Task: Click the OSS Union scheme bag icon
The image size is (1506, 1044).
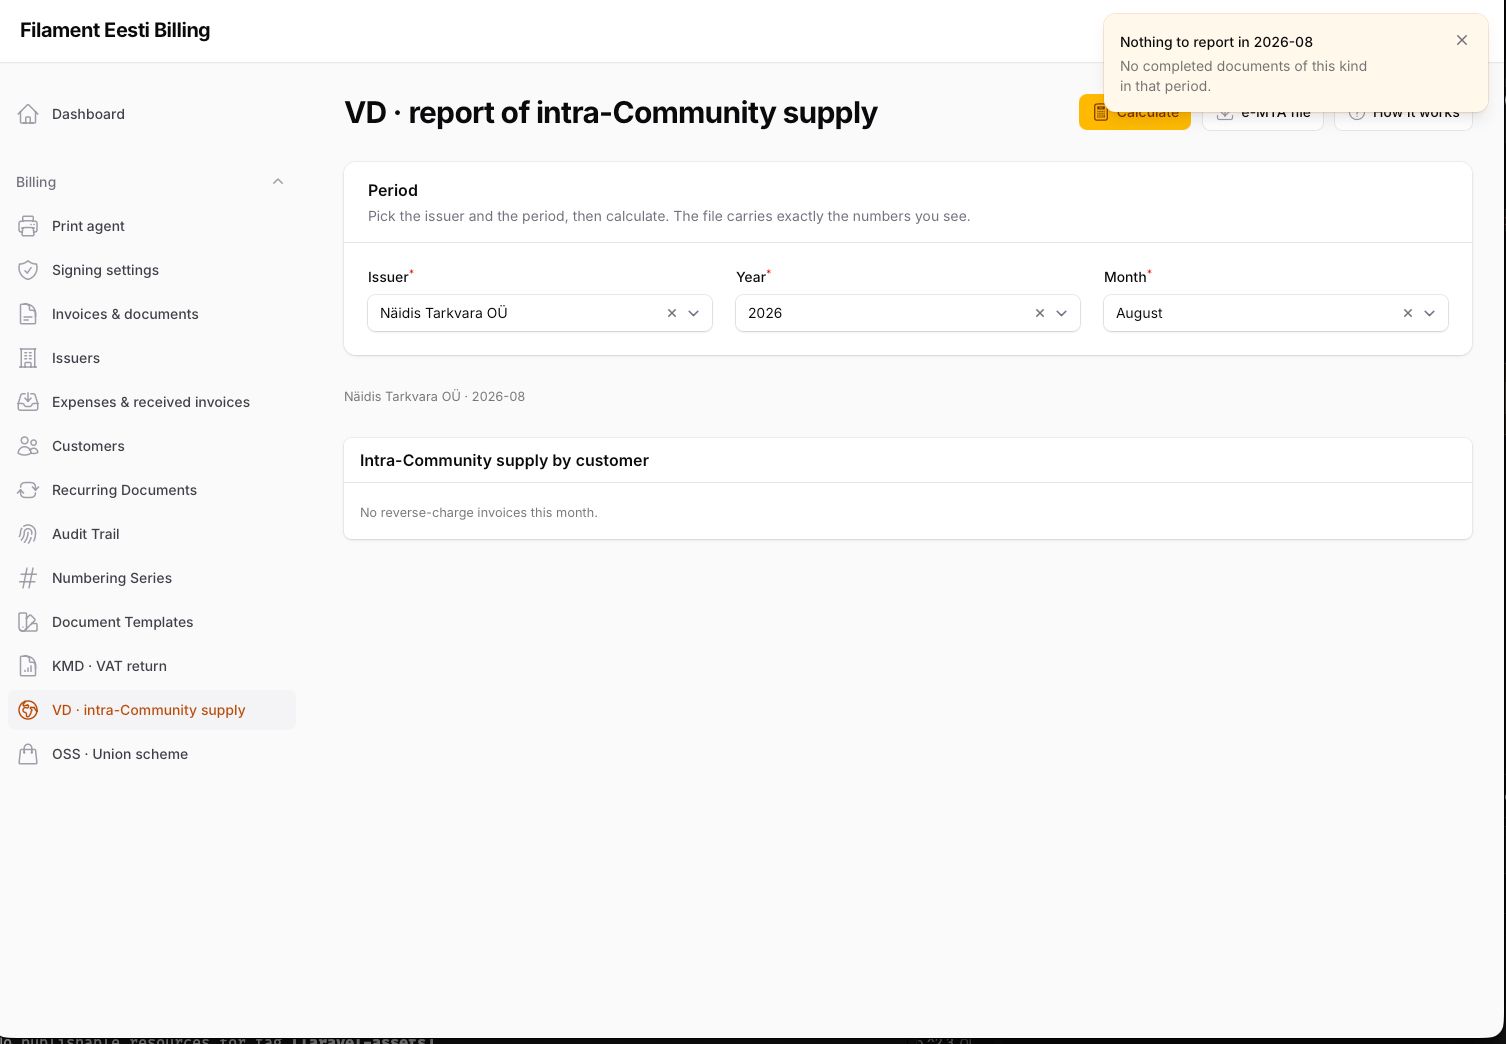Action: click(28, 754)
